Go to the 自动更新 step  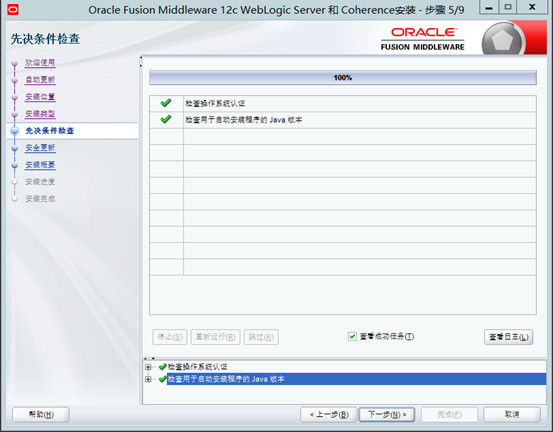(x=40, y=80)
